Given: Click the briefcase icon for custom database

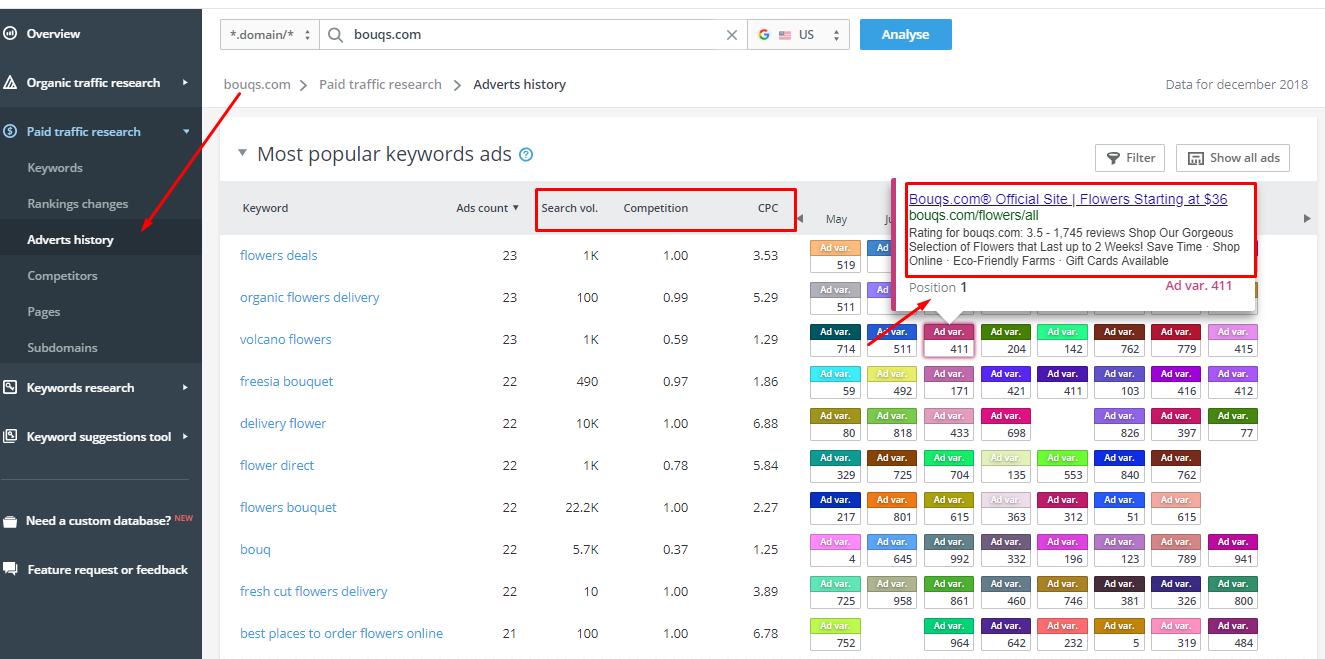Looking at the screenshot, I should 10,521.
